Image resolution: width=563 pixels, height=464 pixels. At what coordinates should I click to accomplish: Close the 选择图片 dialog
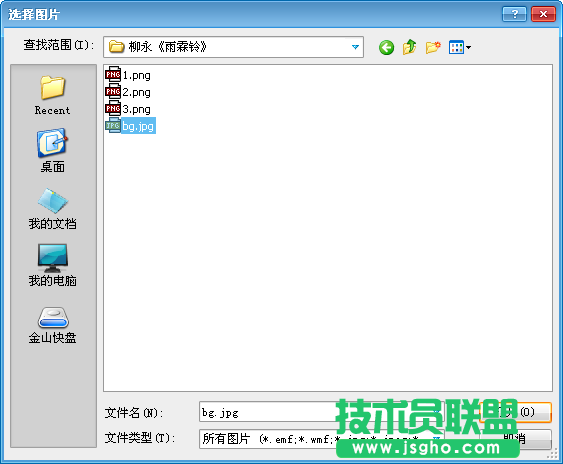point(543,14)
